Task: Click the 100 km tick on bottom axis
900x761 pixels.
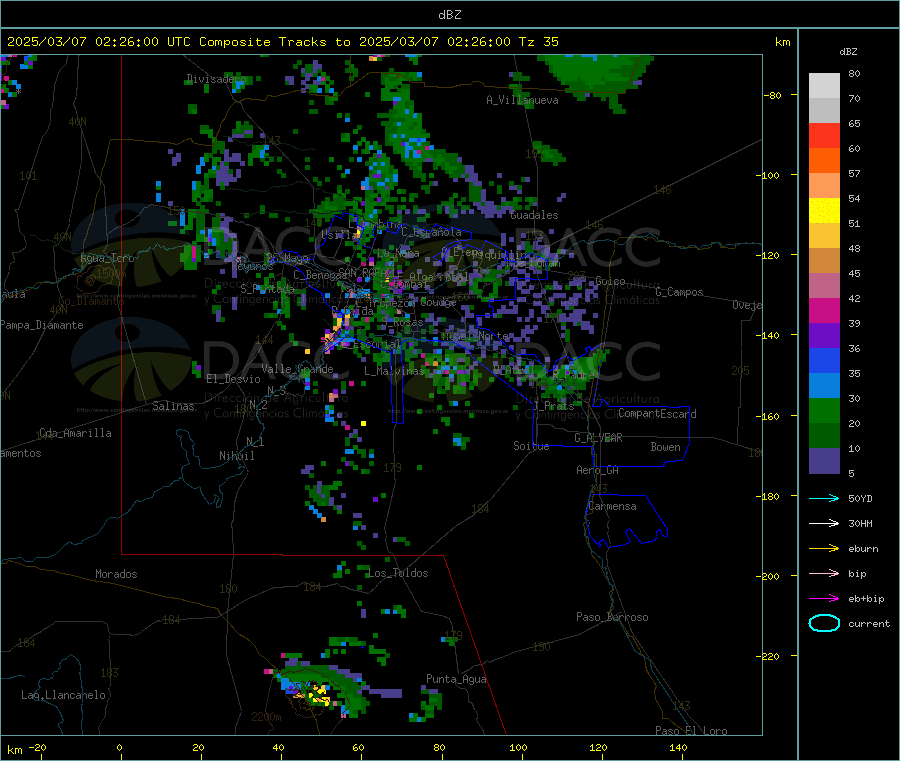Action: pyautogui.click(x=518, y=747)
